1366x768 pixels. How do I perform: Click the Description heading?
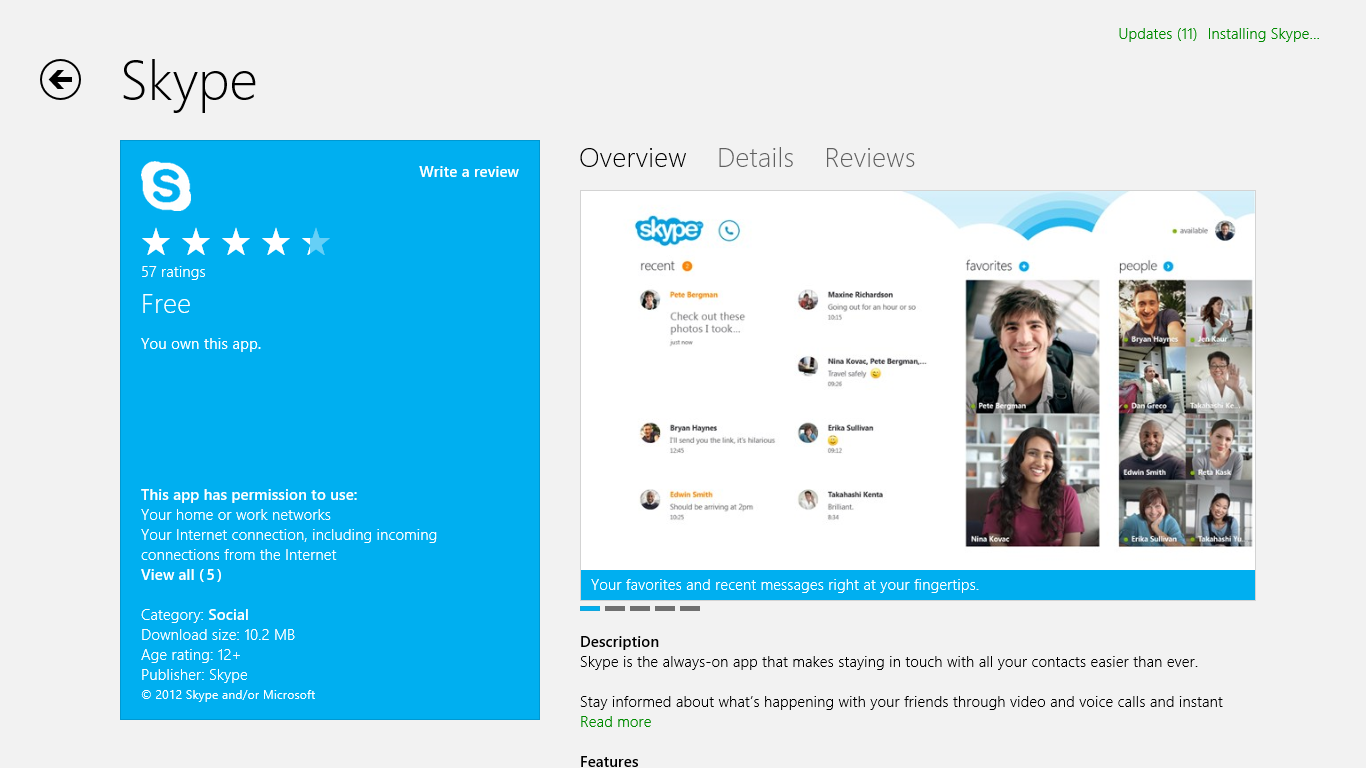(x=619, y=642)
